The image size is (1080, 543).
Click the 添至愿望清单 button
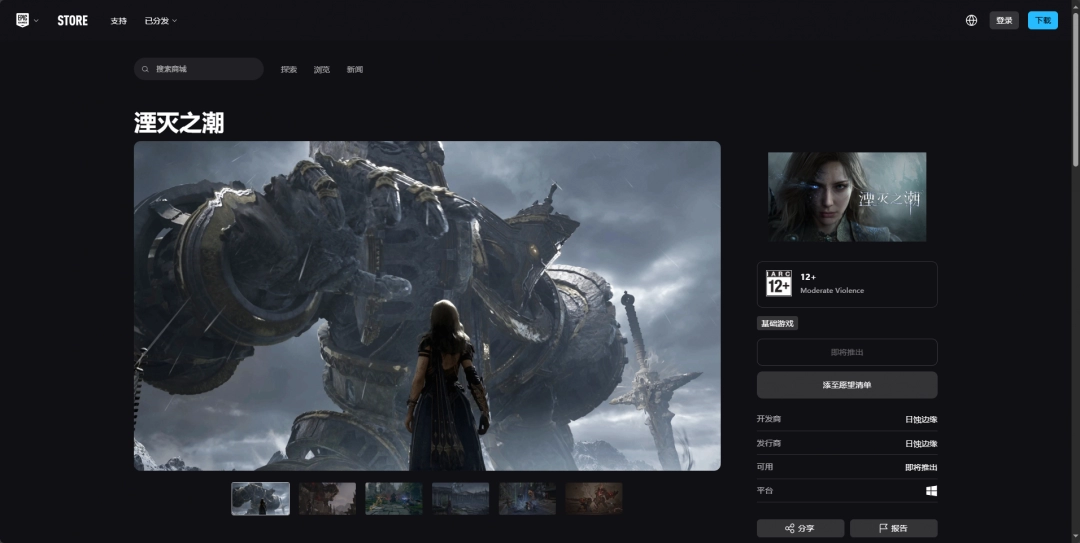point(847,385)
